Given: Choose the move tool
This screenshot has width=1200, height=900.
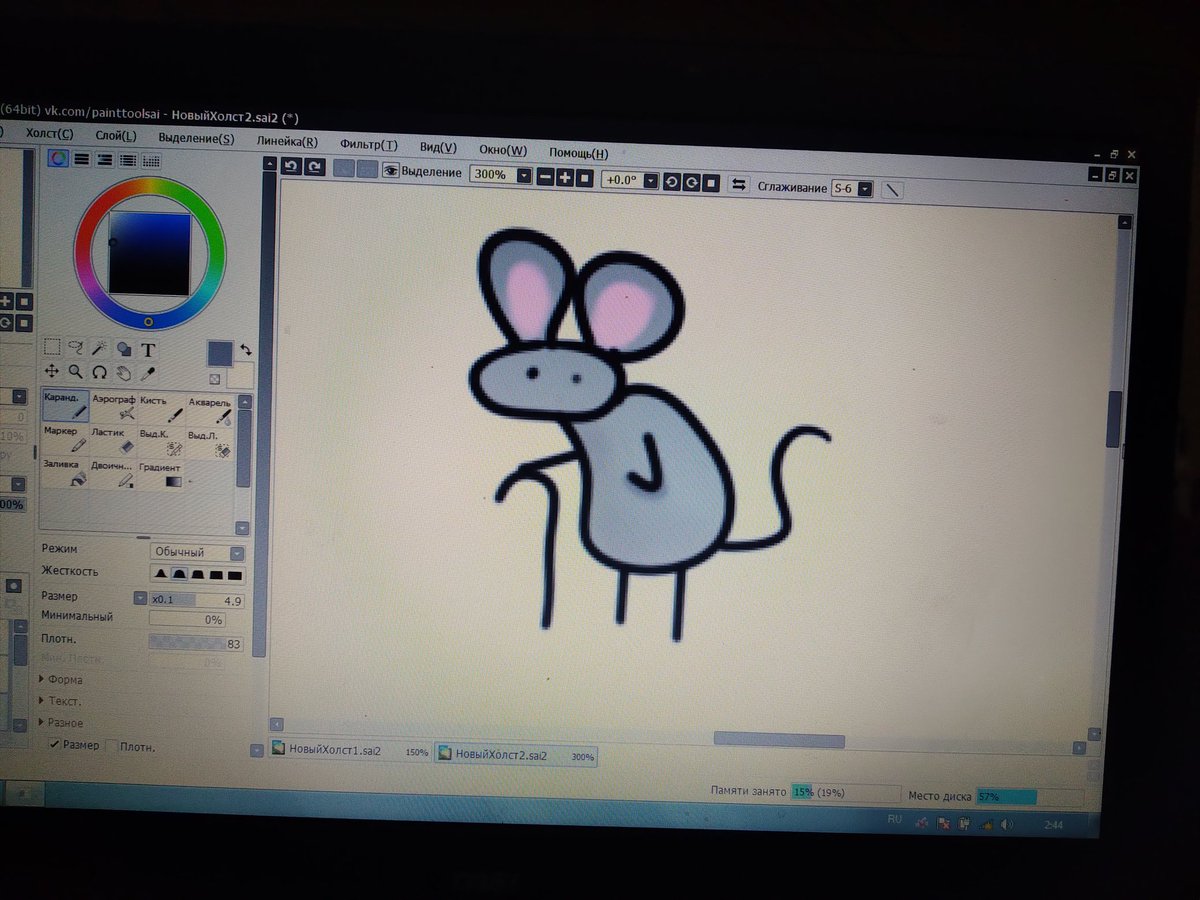Looking at the screenshot, I should pos(52,371).
